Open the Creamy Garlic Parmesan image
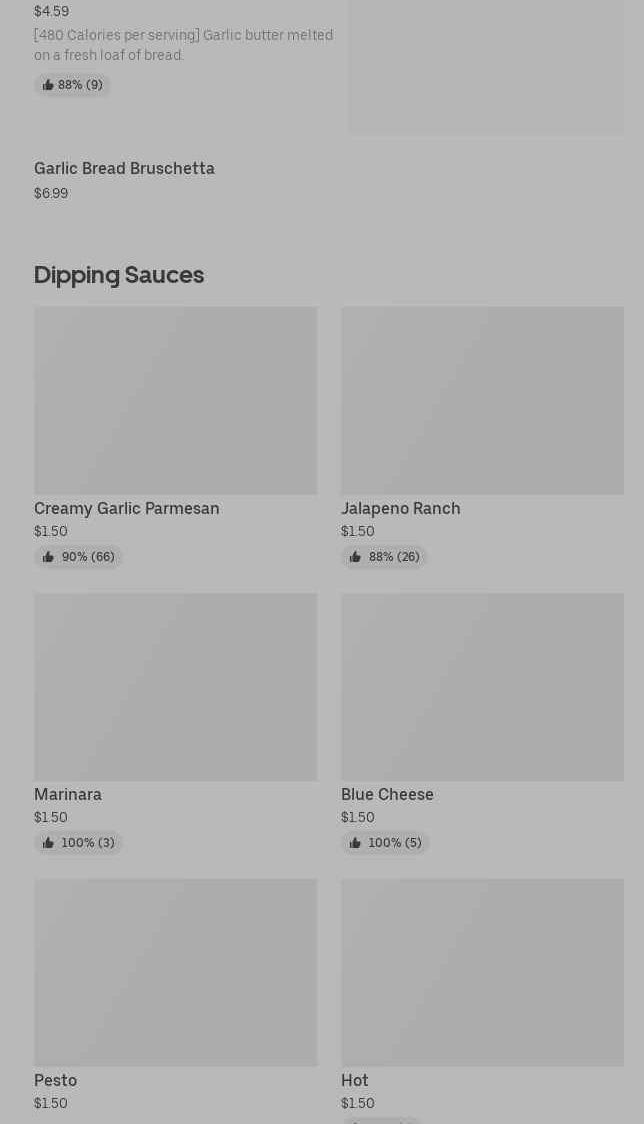 click(176, 401)
